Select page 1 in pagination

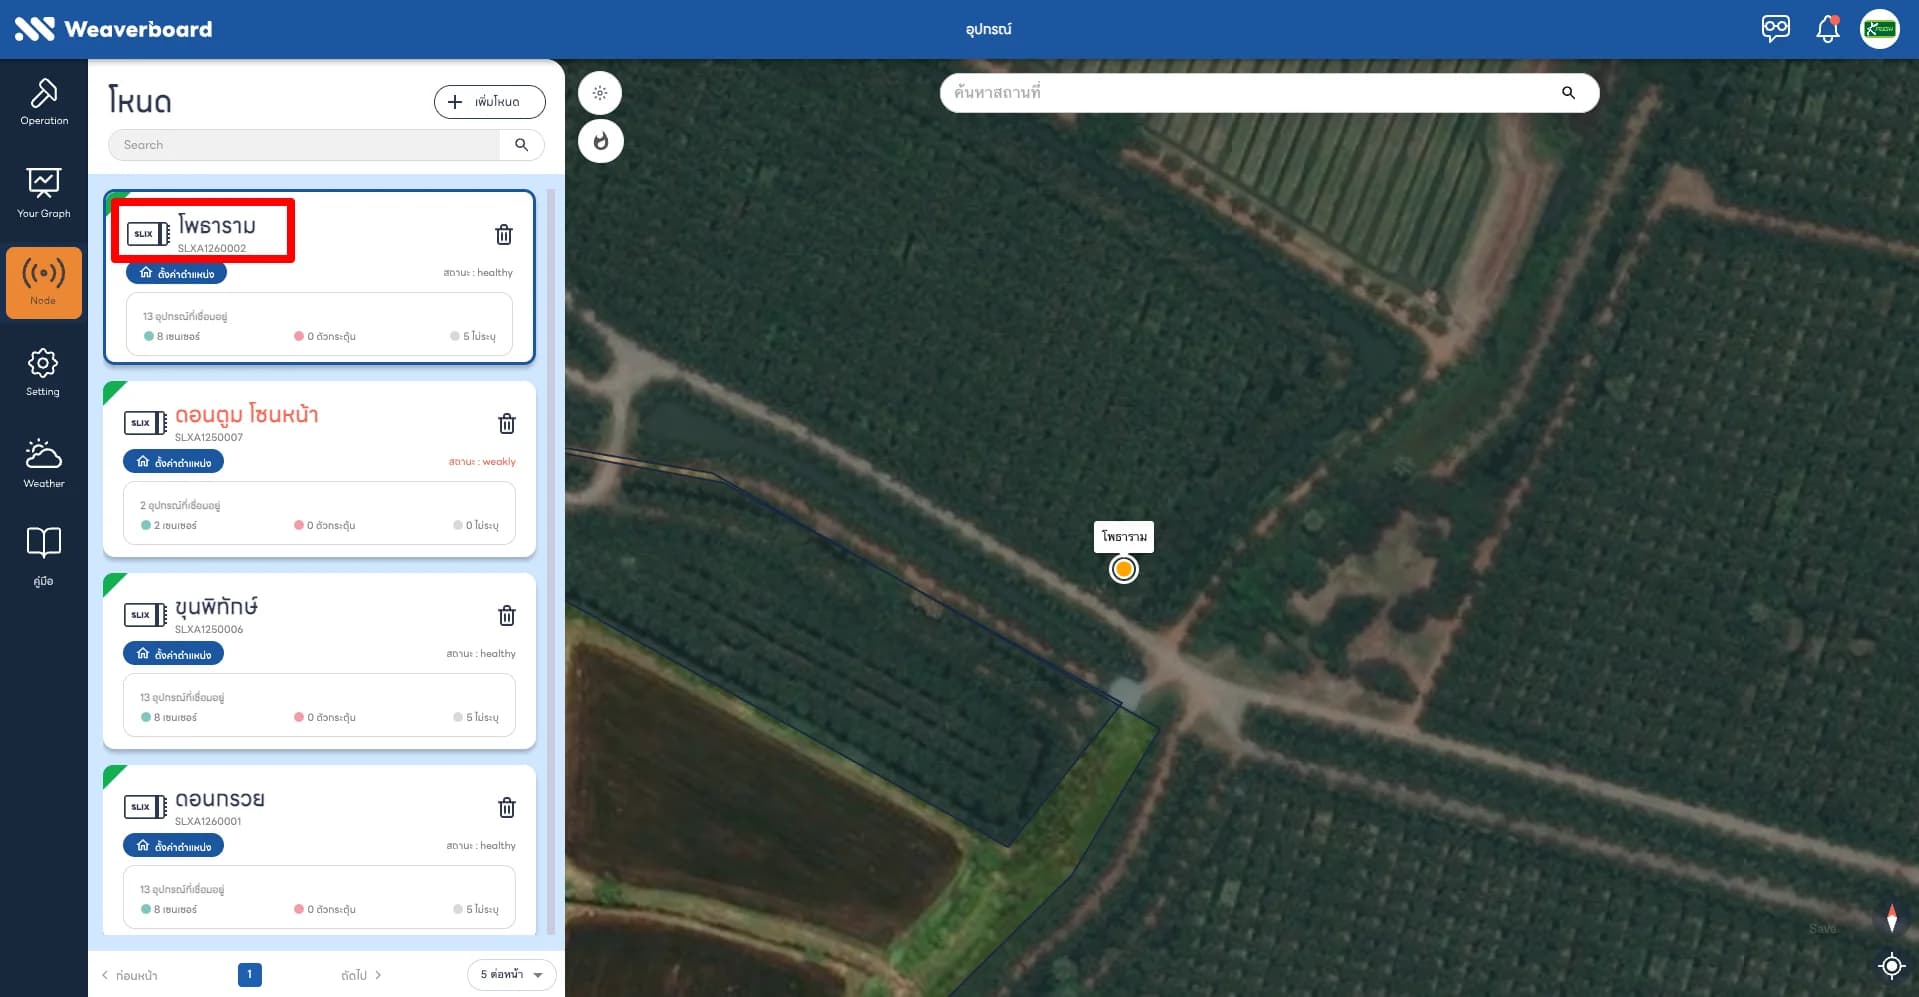[250, 974]
